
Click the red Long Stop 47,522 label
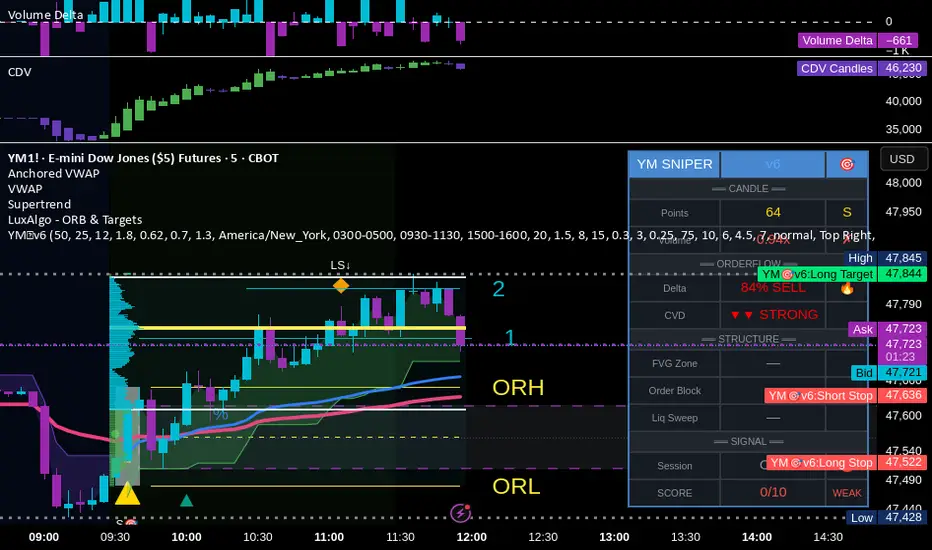pos(845,463)
